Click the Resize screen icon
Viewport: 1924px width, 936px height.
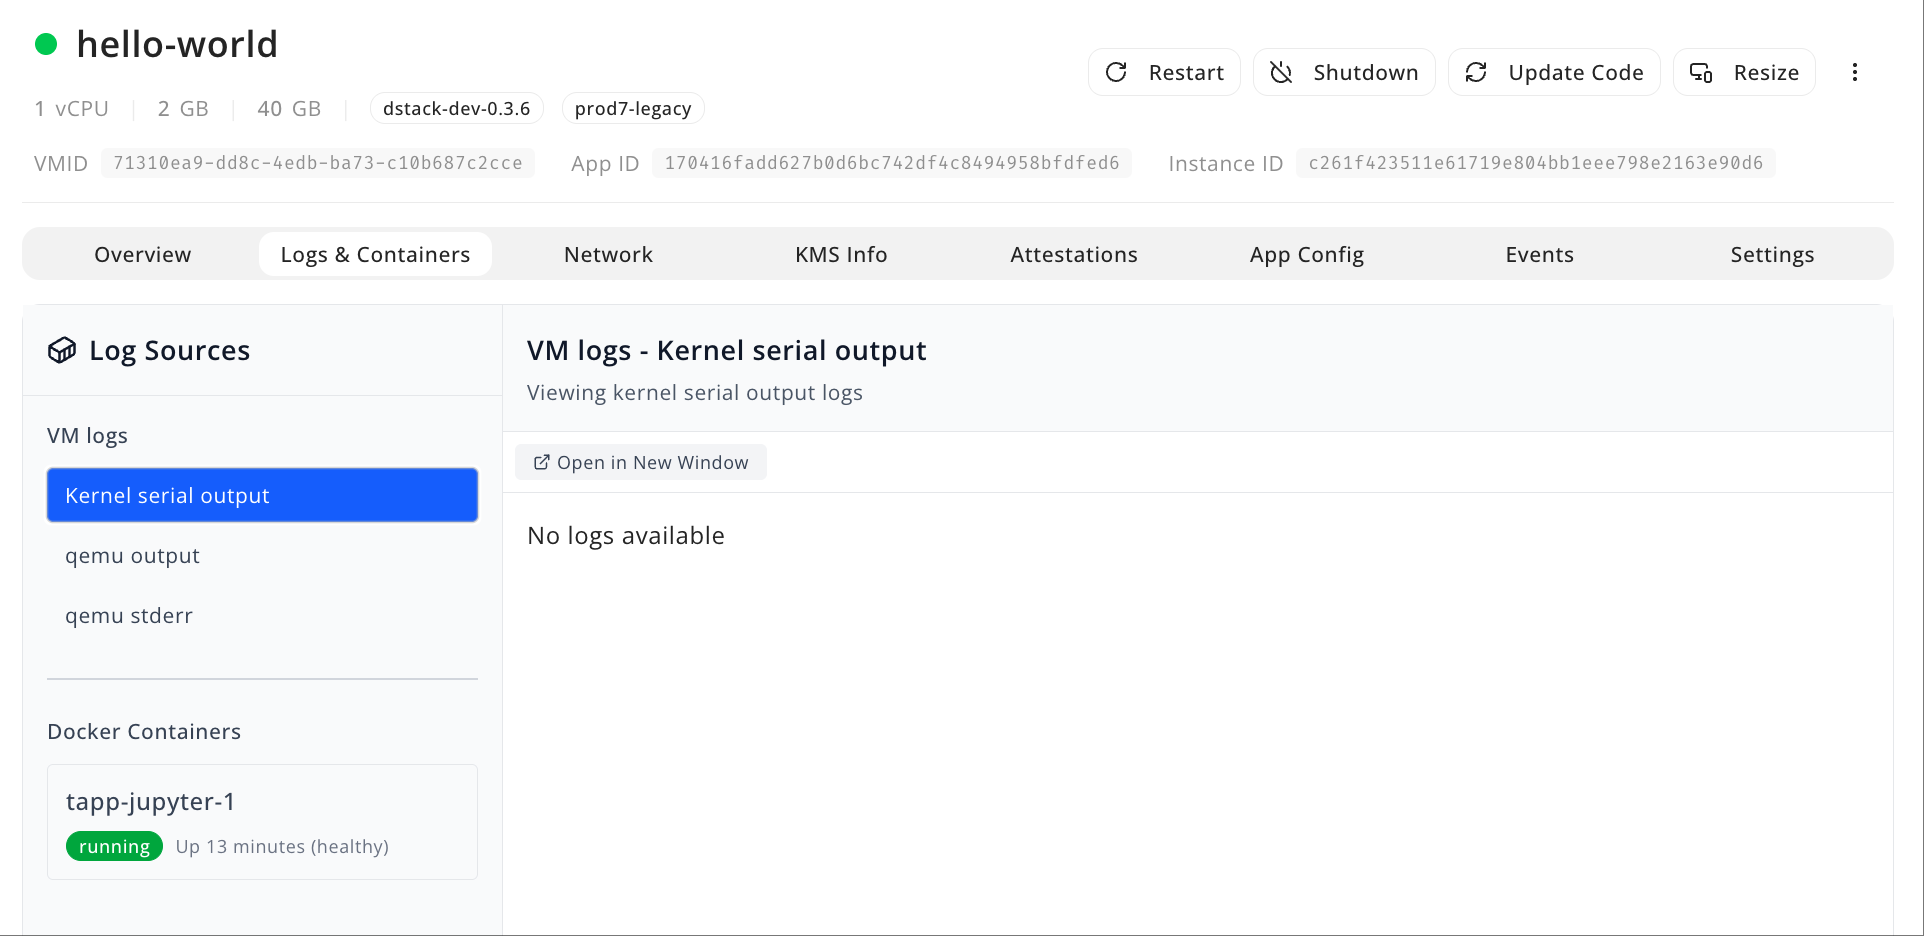tap(1701, 72)
